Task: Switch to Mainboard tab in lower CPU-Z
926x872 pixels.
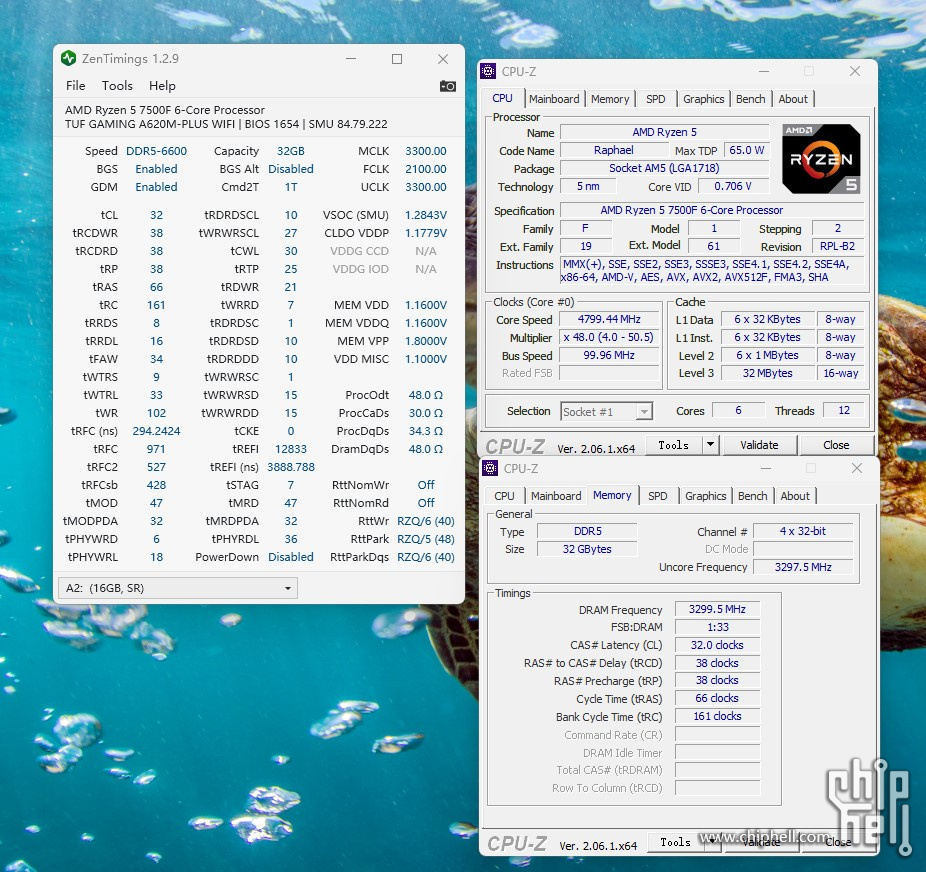Action: (556, 496)
